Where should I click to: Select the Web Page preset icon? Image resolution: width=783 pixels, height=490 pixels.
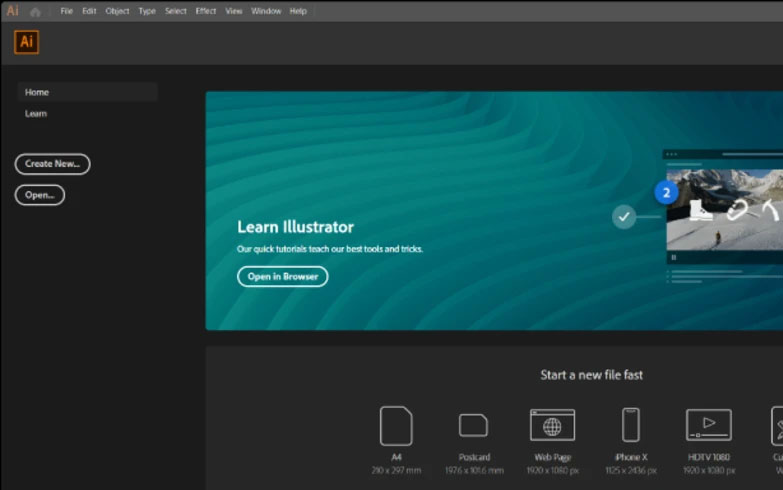pyautogui.click(x=552, y=425)
